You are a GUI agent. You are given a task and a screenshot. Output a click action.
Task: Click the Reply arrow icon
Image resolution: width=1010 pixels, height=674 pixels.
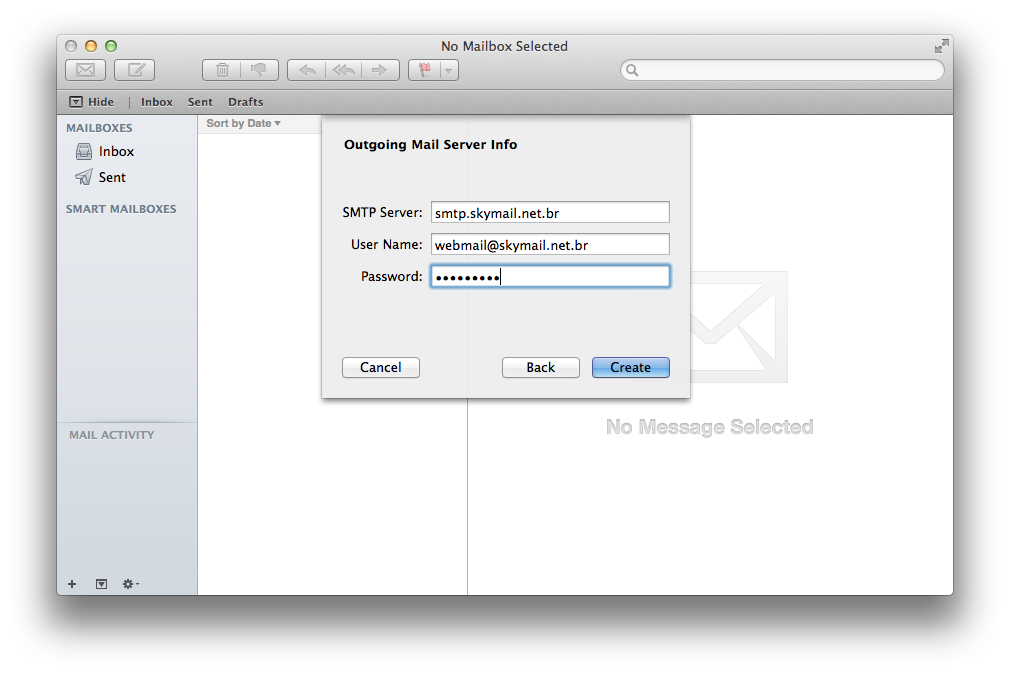[x=307, y=70]
